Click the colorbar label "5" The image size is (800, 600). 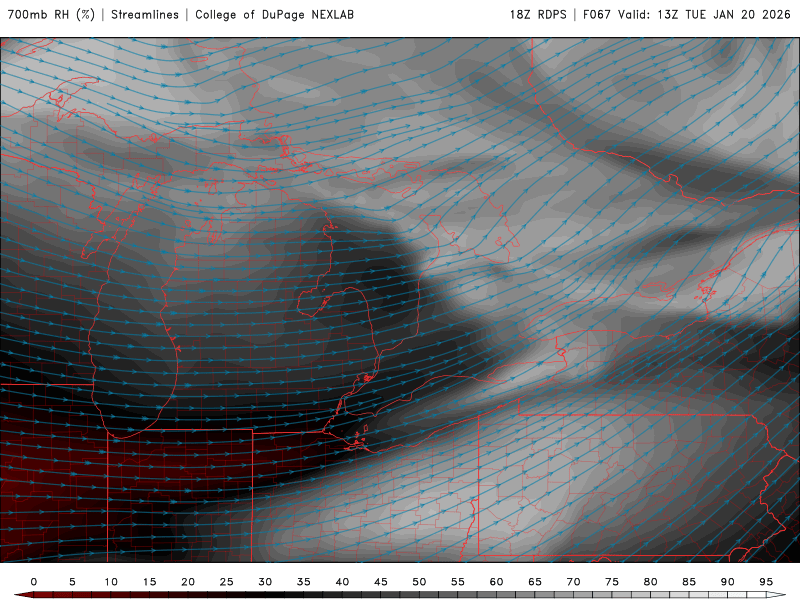tap(72, 582)
